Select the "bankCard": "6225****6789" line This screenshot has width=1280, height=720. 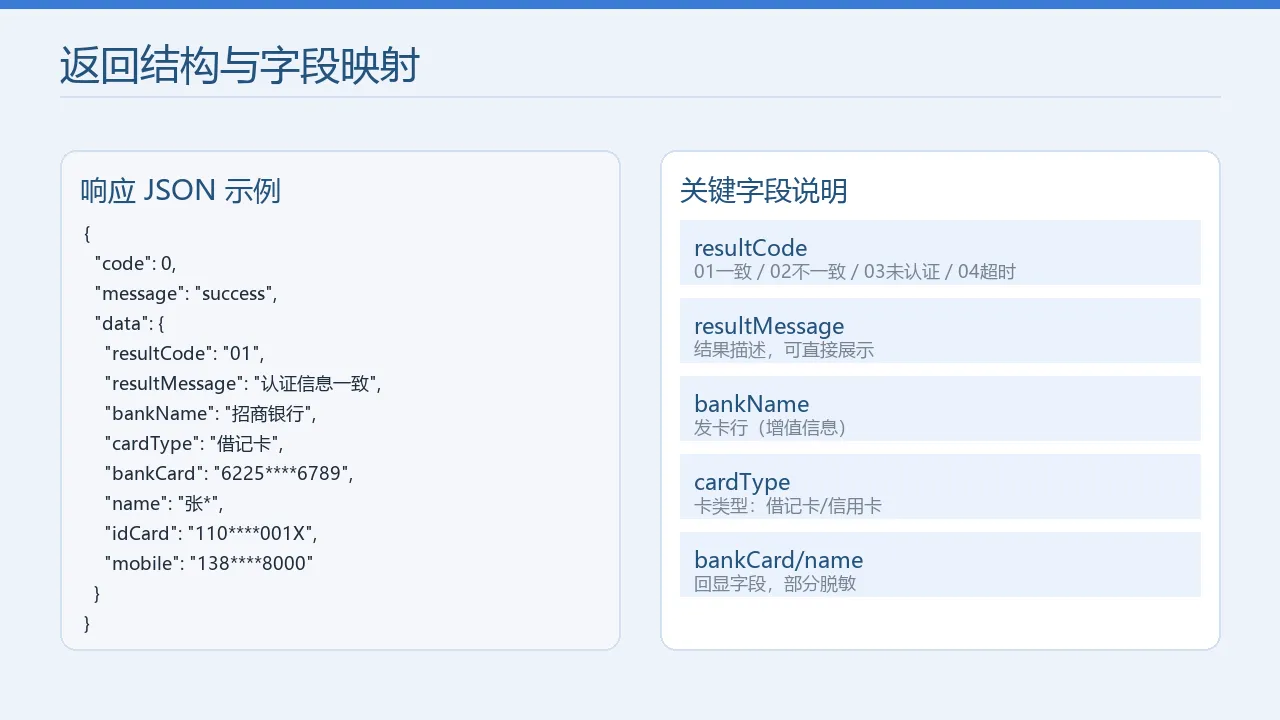(x=229, y=474)
